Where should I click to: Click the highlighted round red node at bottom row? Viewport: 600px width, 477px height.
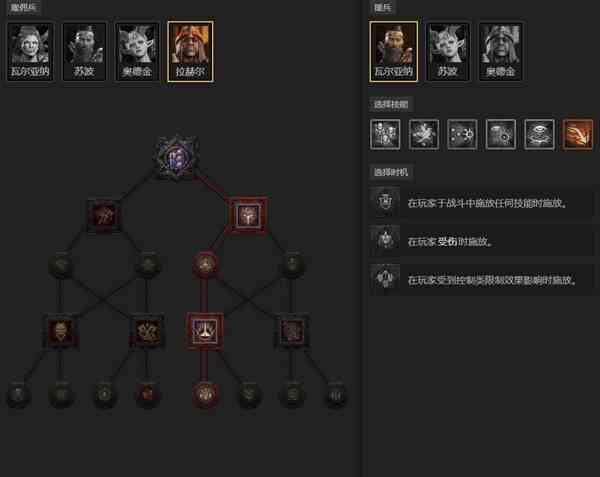[205, 394]
